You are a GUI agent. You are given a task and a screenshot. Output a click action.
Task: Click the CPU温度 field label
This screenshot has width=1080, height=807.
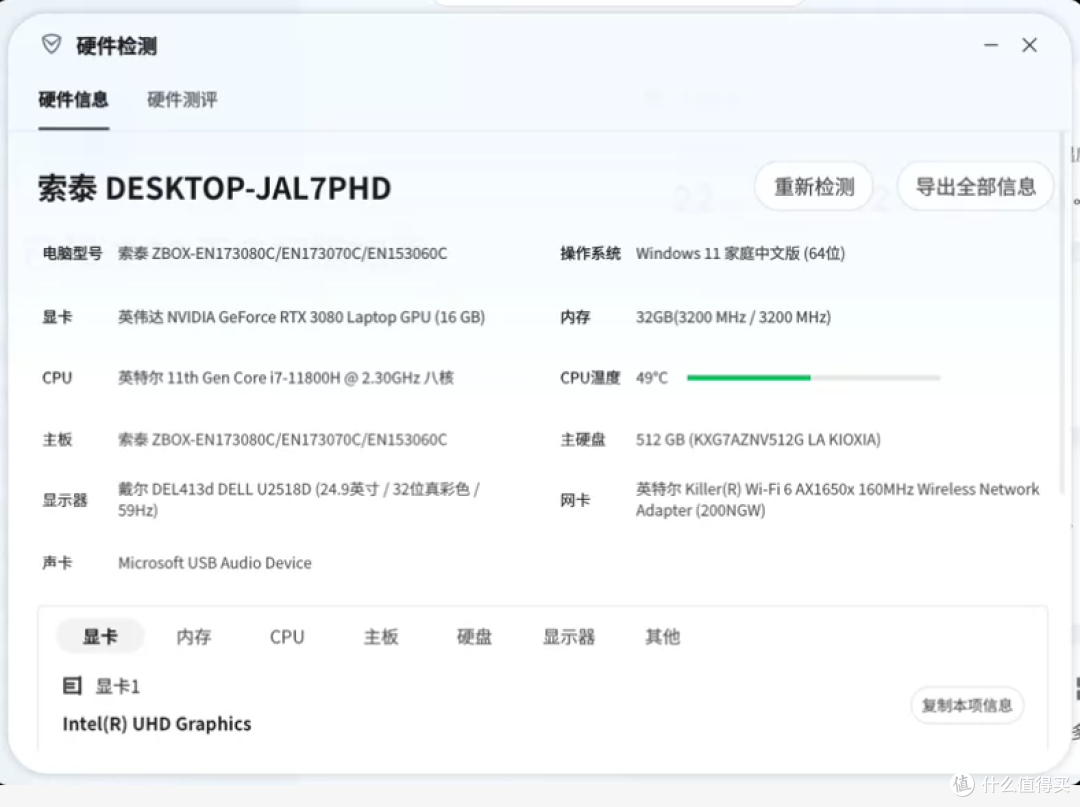point(590,377)
